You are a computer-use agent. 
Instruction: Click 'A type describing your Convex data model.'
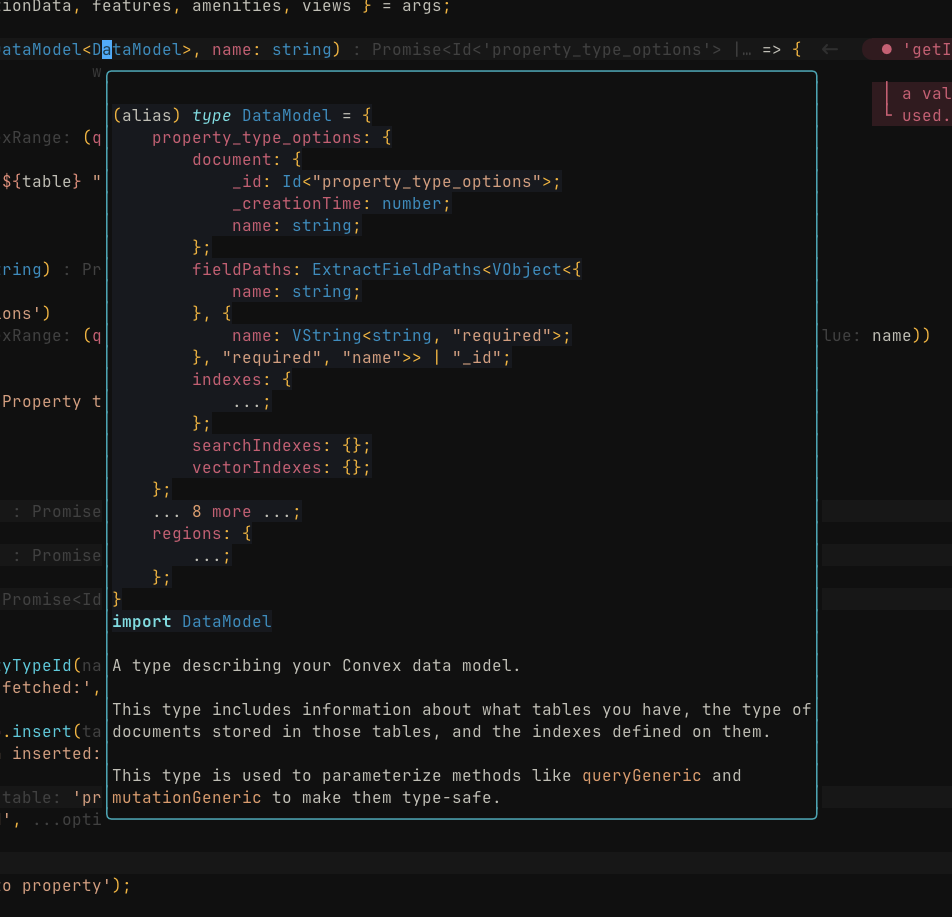(x=316, y=666)
